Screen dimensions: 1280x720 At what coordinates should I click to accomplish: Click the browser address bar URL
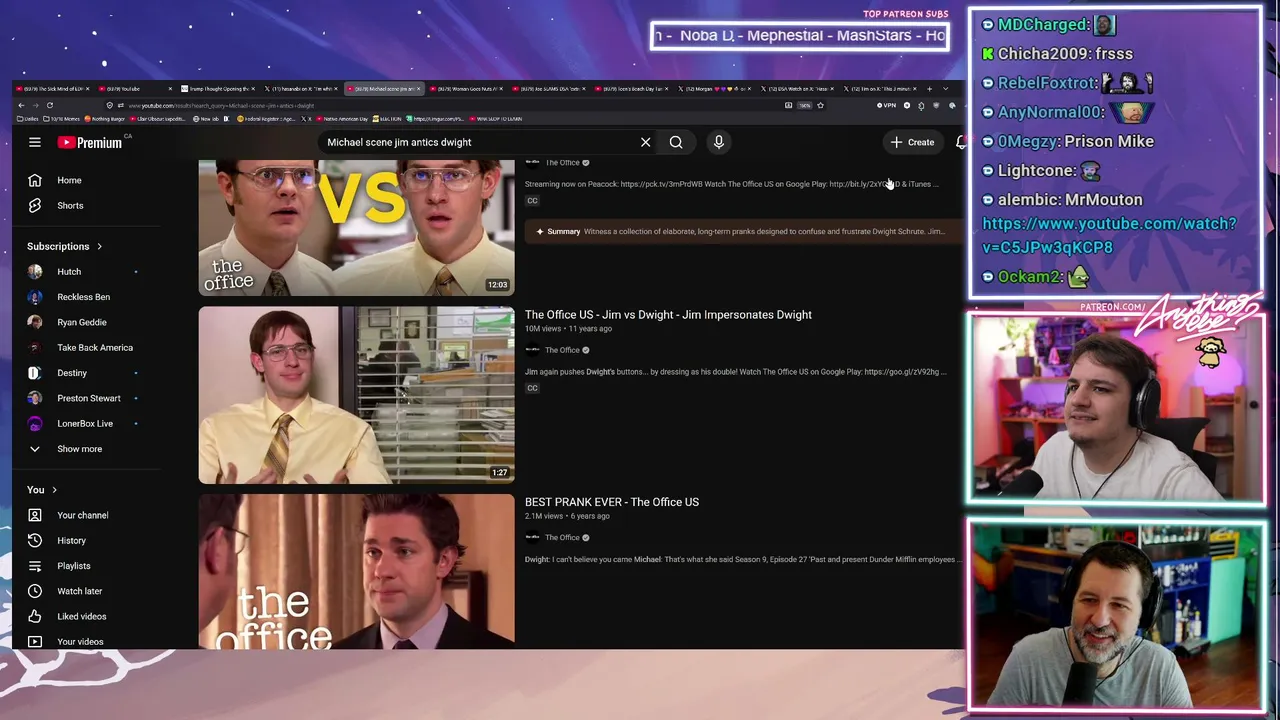coord(221,105)
